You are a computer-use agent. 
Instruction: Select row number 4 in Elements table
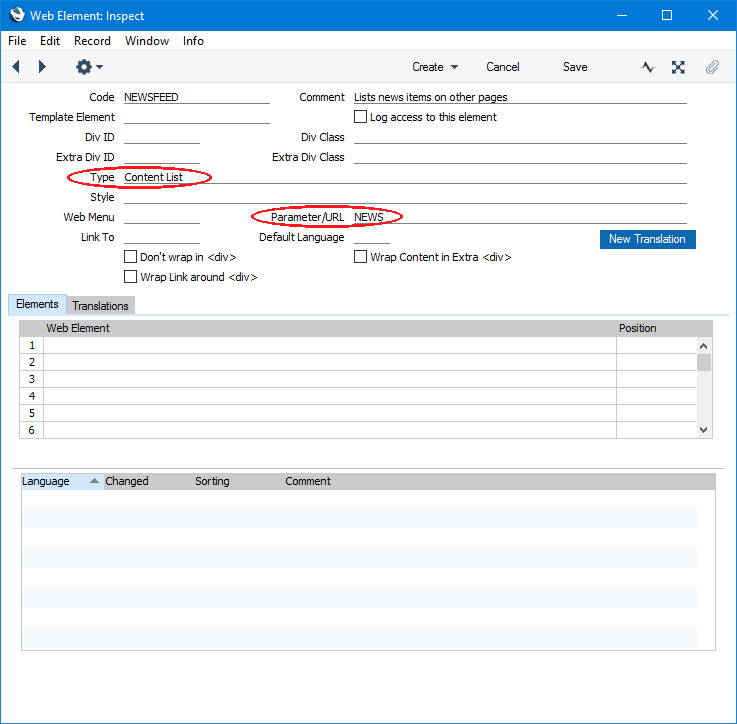click(31, 396)
